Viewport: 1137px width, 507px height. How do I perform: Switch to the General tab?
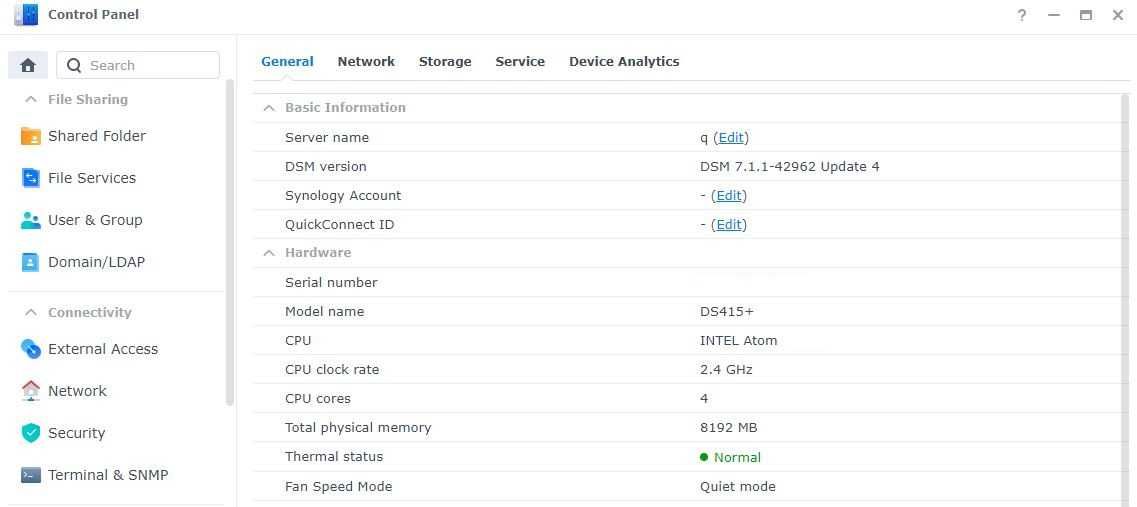[x=287, y=62]
